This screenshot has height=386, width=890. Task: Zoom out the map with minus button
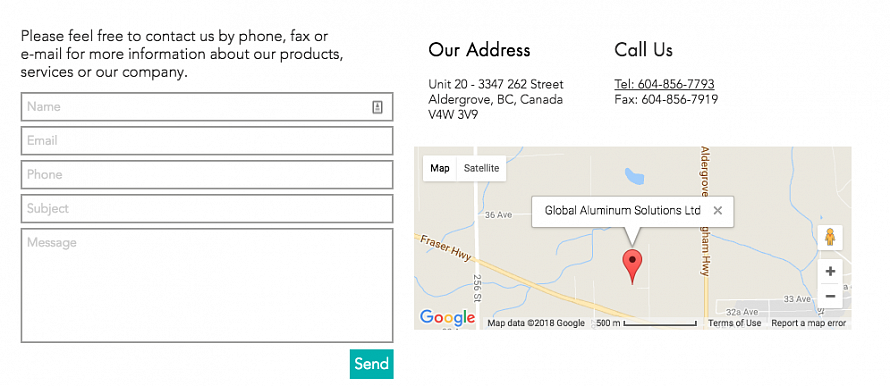point(830,296)
